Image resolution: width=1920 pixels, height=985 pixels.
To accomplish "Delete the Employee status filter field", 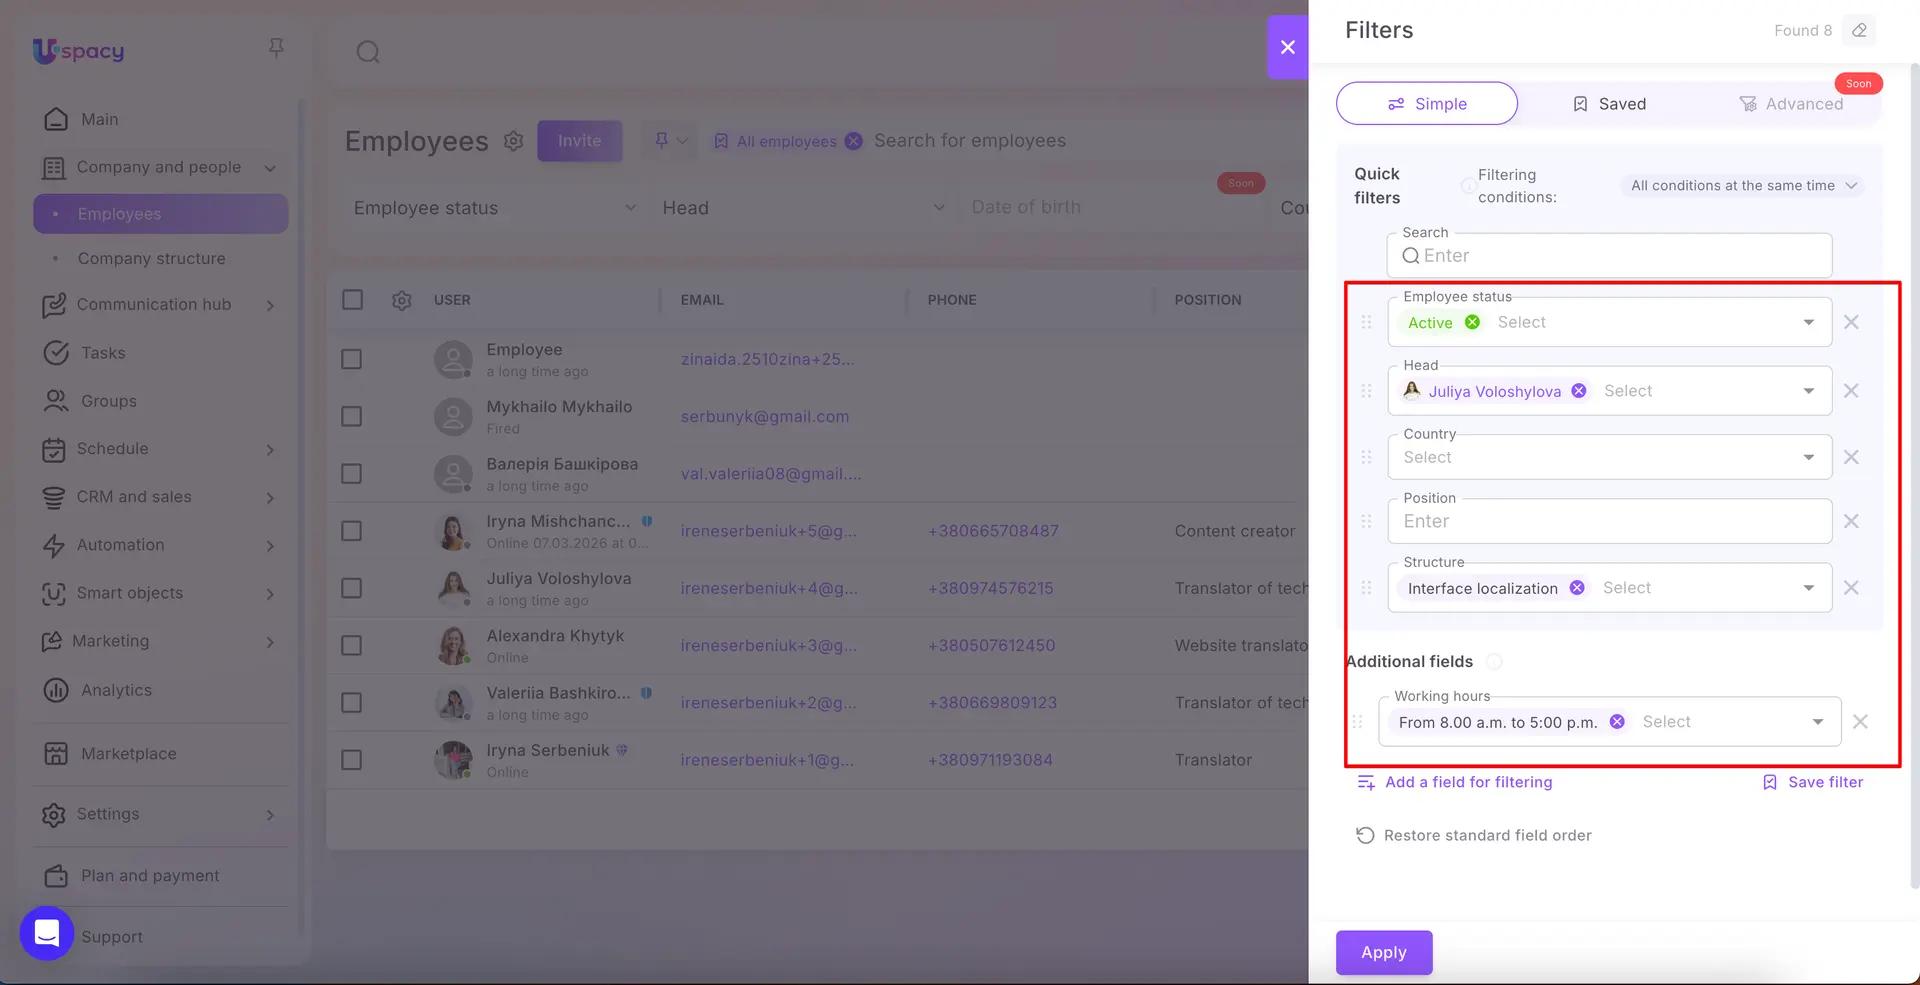I will pyautogui.click(x=1851, y=322).
